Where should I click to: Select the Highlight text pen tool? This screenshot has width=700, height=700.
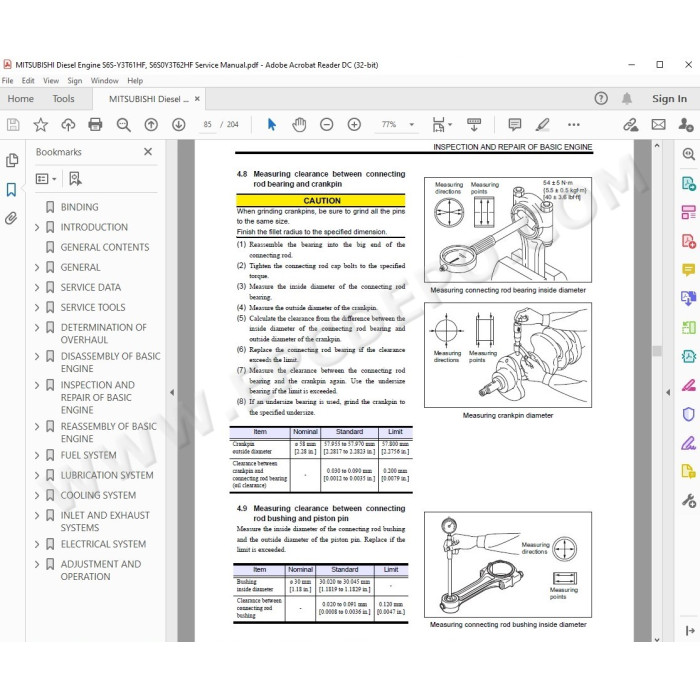tap(542, 125)
